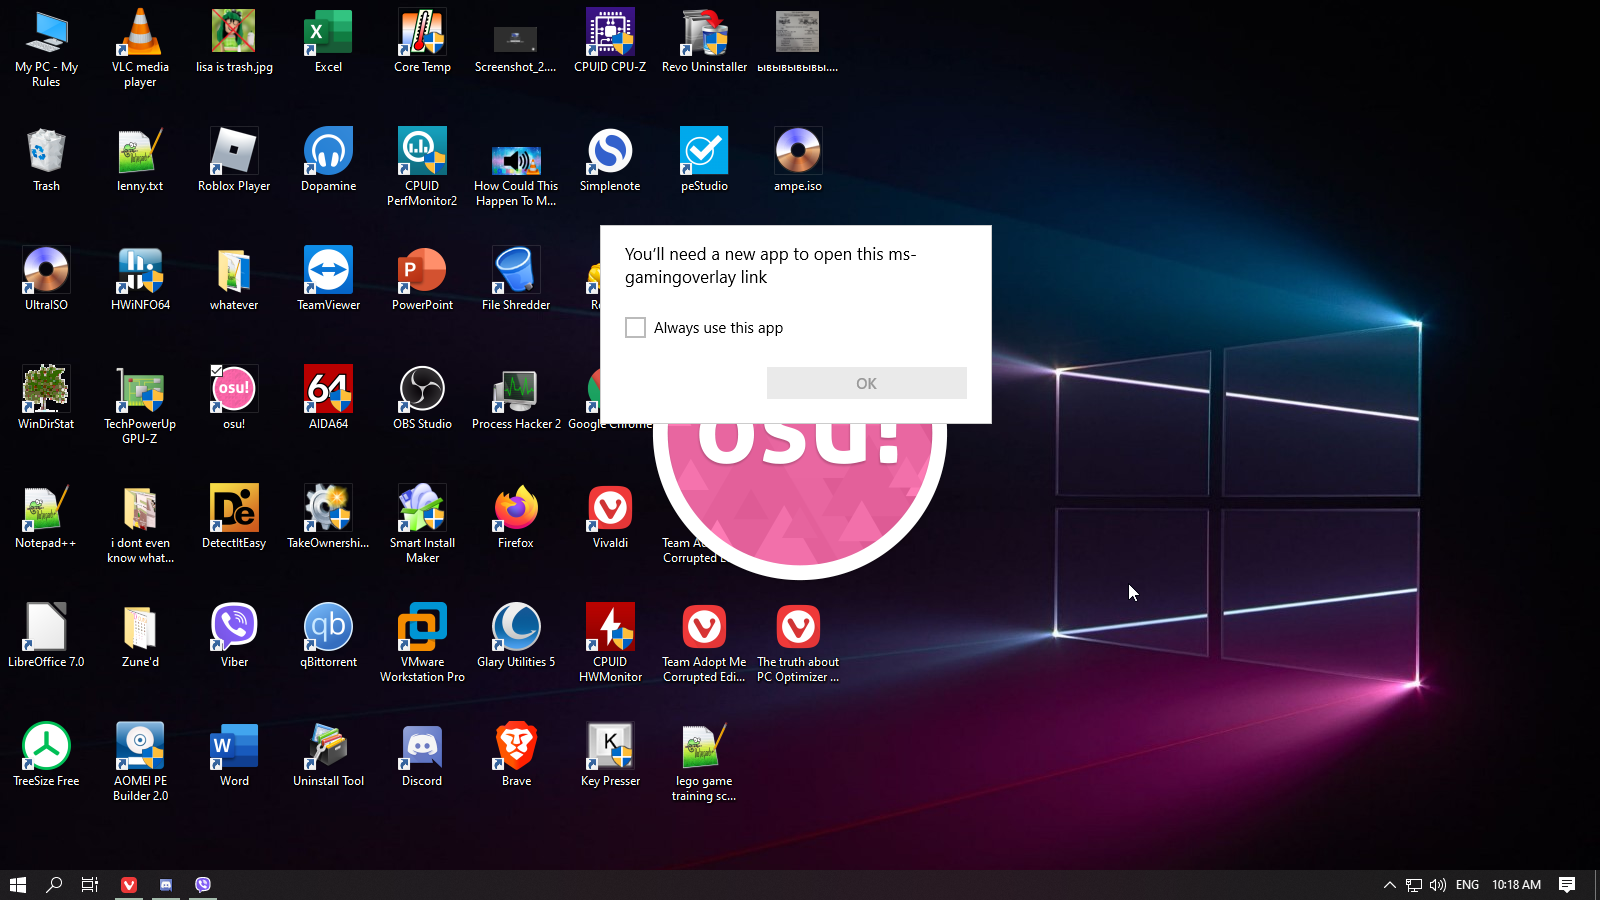Select the Trash recycle bin icon
This screenshot has width=1600, height=900.
click(x=46, y=160)
